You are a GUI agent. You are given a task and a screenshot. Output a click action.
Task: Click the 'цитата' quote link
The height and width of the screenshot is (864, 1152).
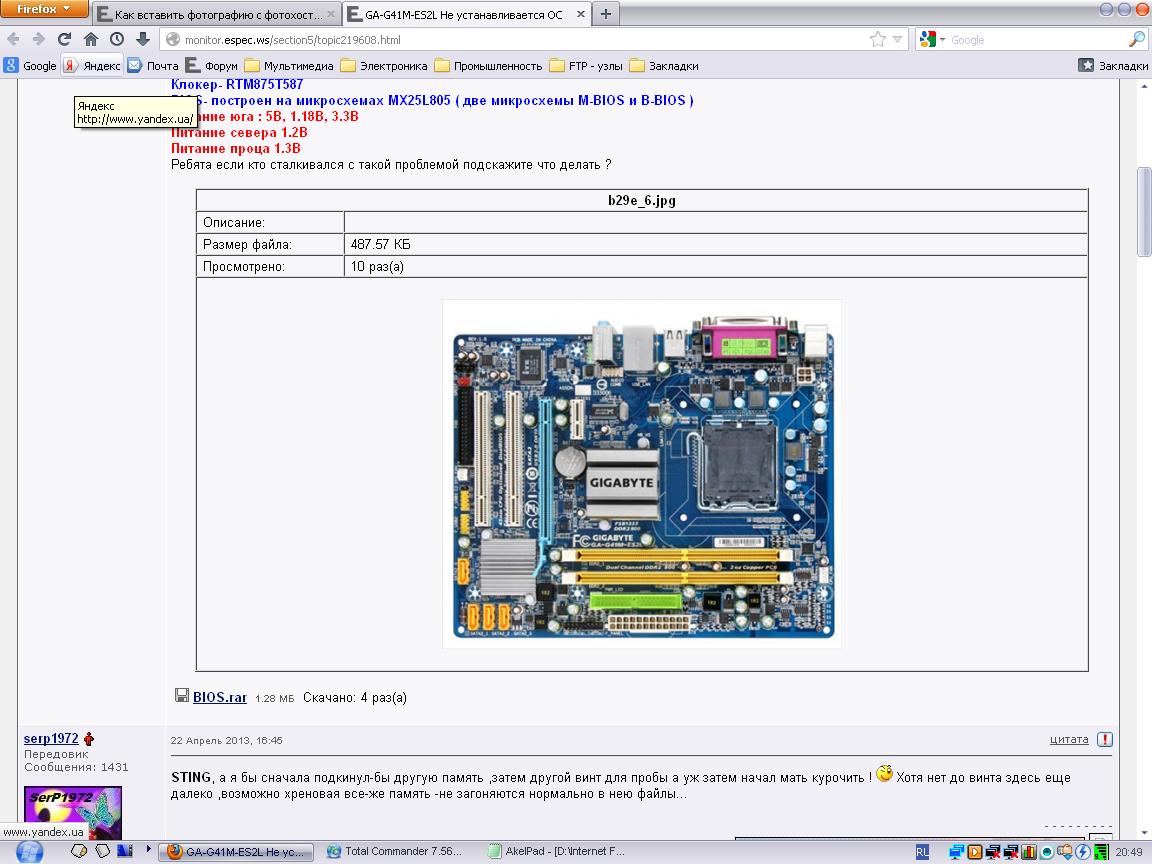pos(1069,739)
